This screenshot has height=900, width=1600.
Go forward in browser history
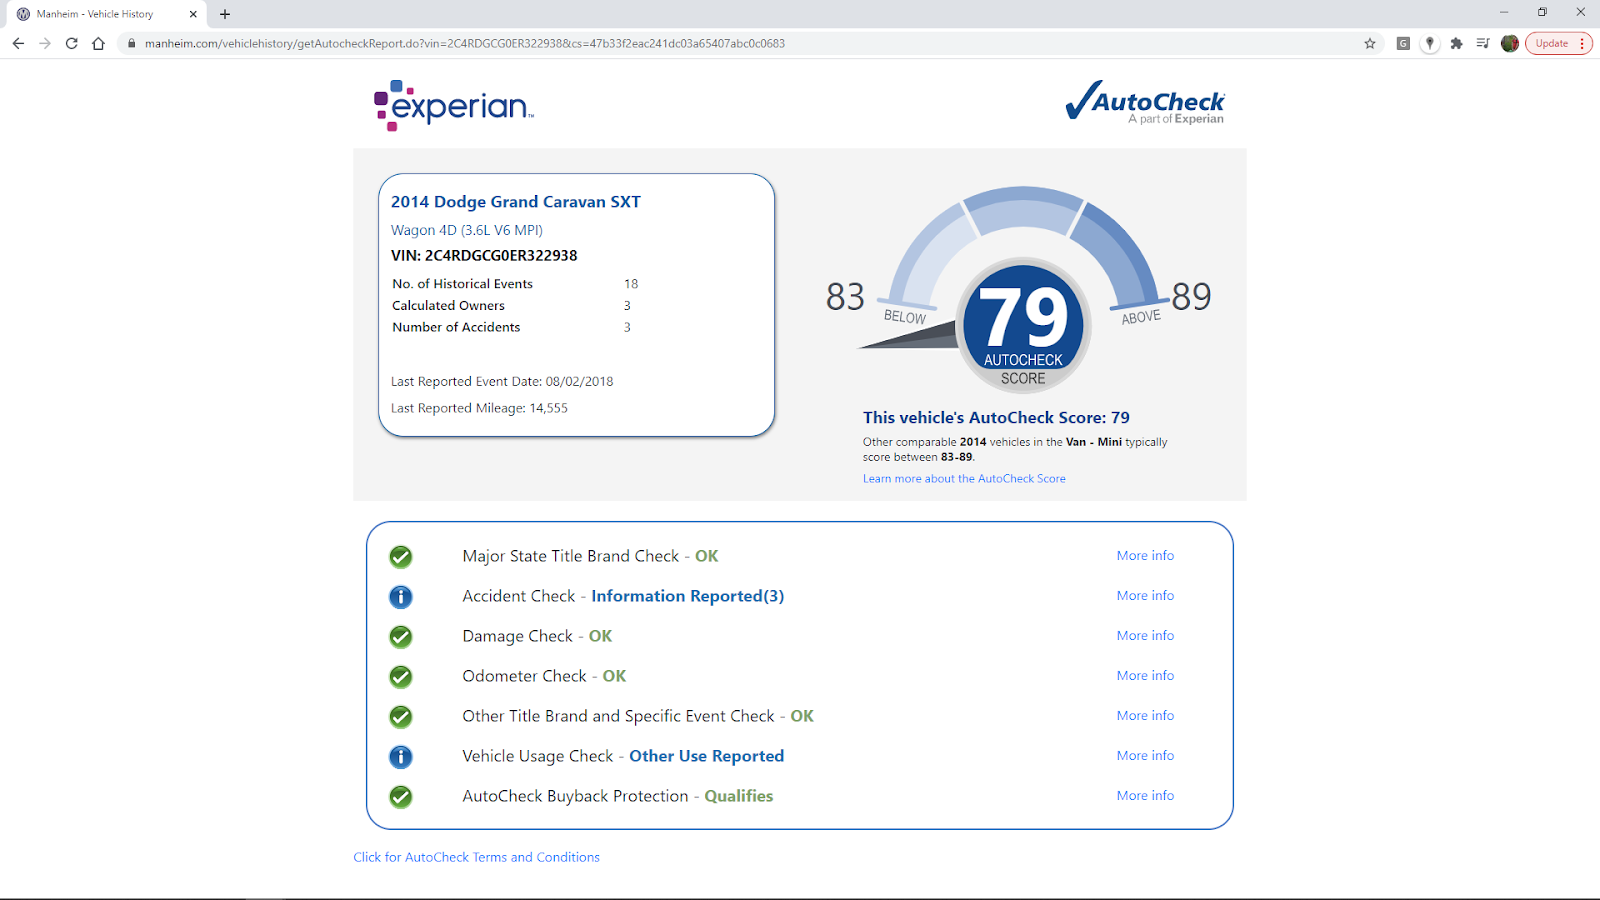45,43
